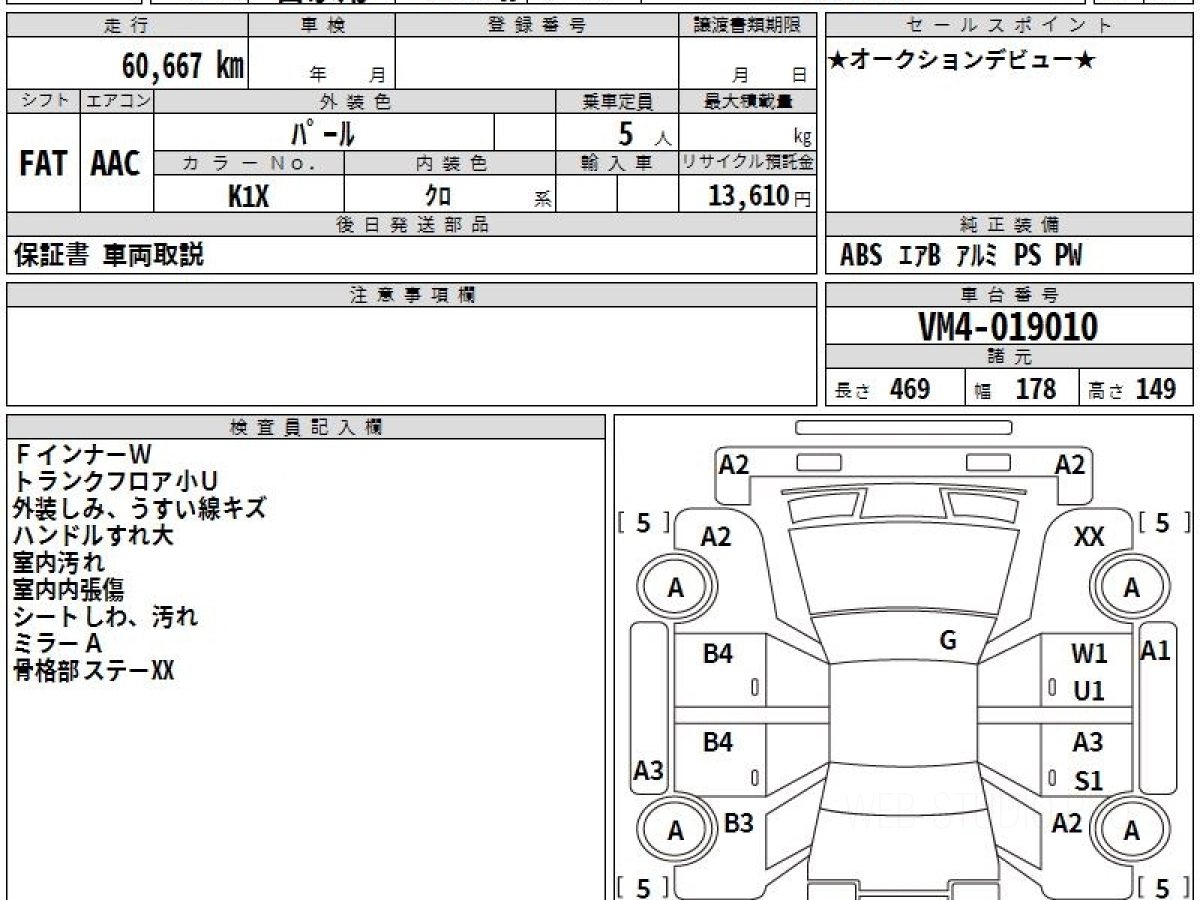The width and height of the screenshot is (1200, 900).
Task: Select the 車台番号 header
Action: [x=1010, y=294]
